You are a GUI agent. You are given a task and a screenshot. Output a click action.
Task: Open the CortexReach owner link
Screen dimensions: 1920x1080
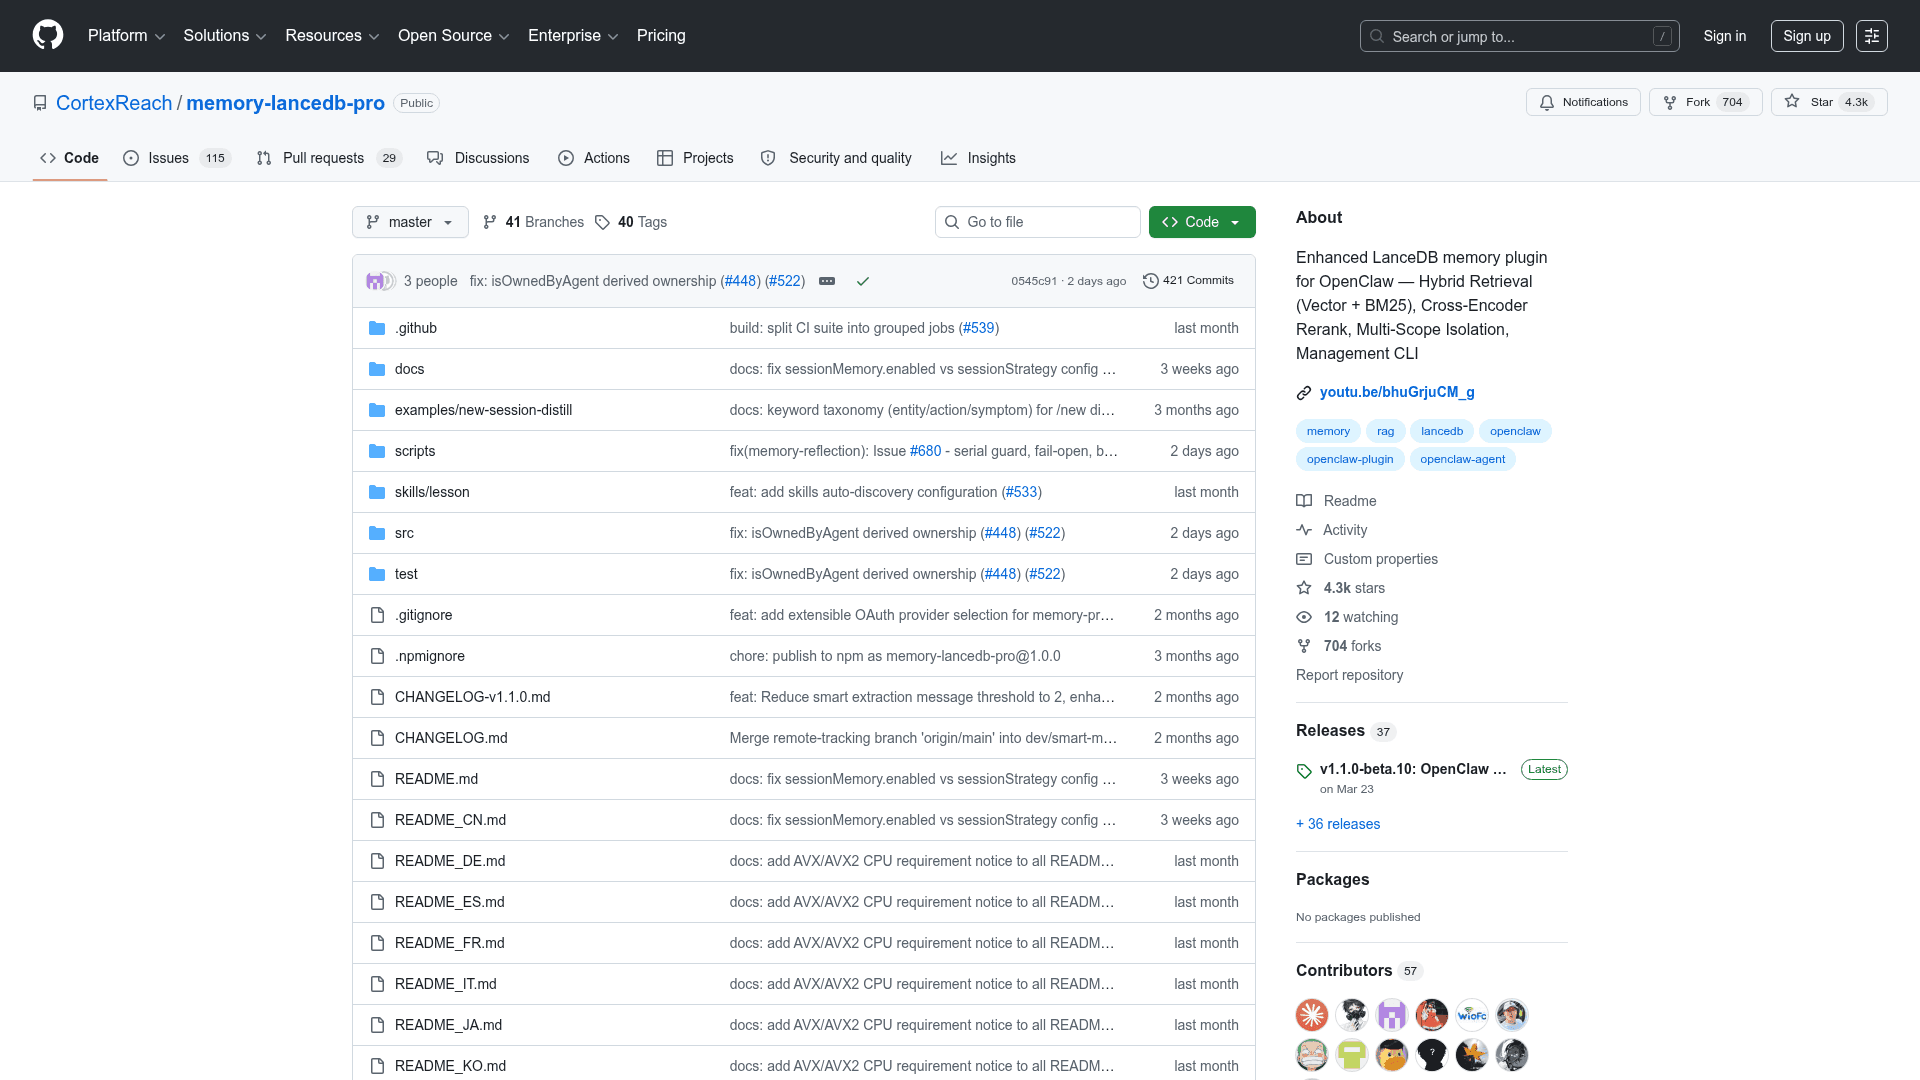coord(114,103)
